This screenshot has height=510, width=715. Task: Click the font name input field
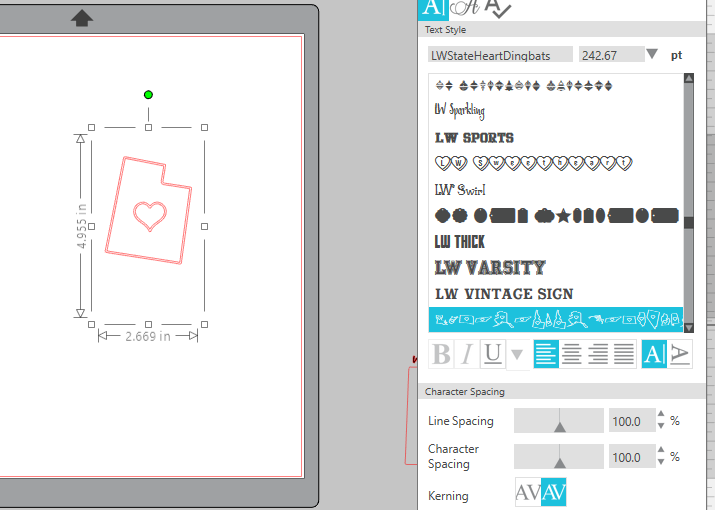[500, 55]
